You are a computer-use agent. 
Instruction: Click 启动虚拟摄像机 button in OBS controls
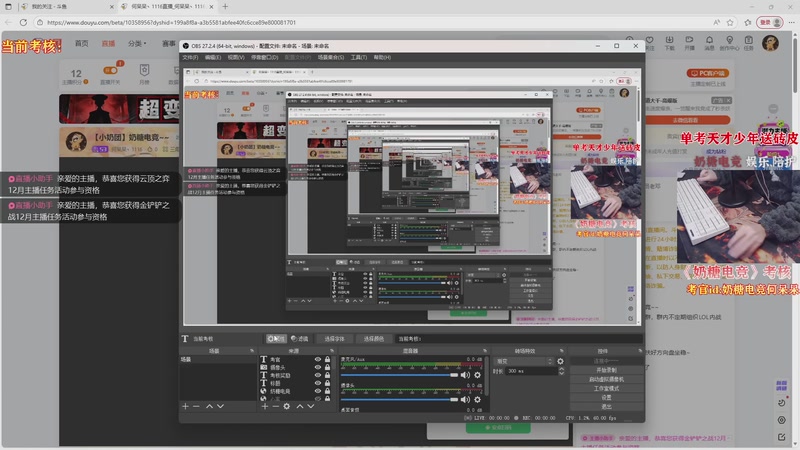(606, 379)
